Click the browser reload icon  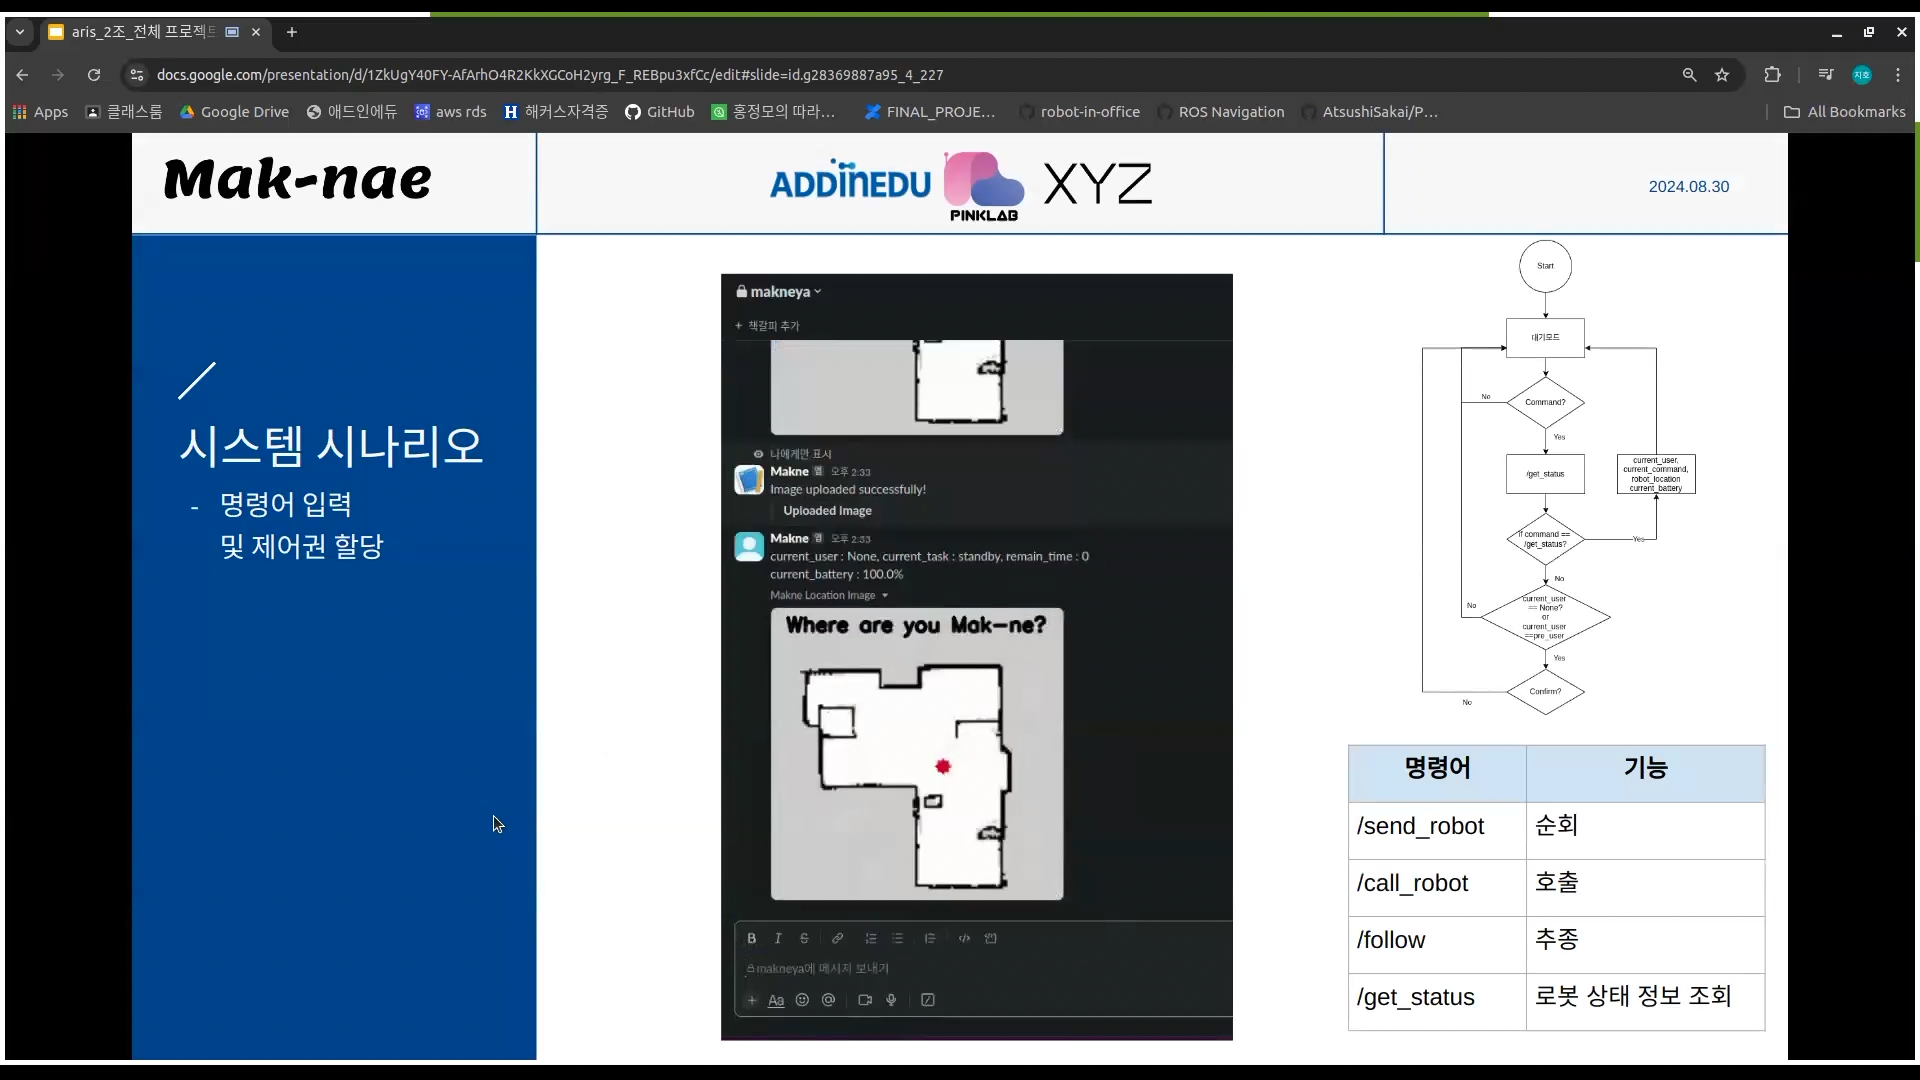coord(94,75)
